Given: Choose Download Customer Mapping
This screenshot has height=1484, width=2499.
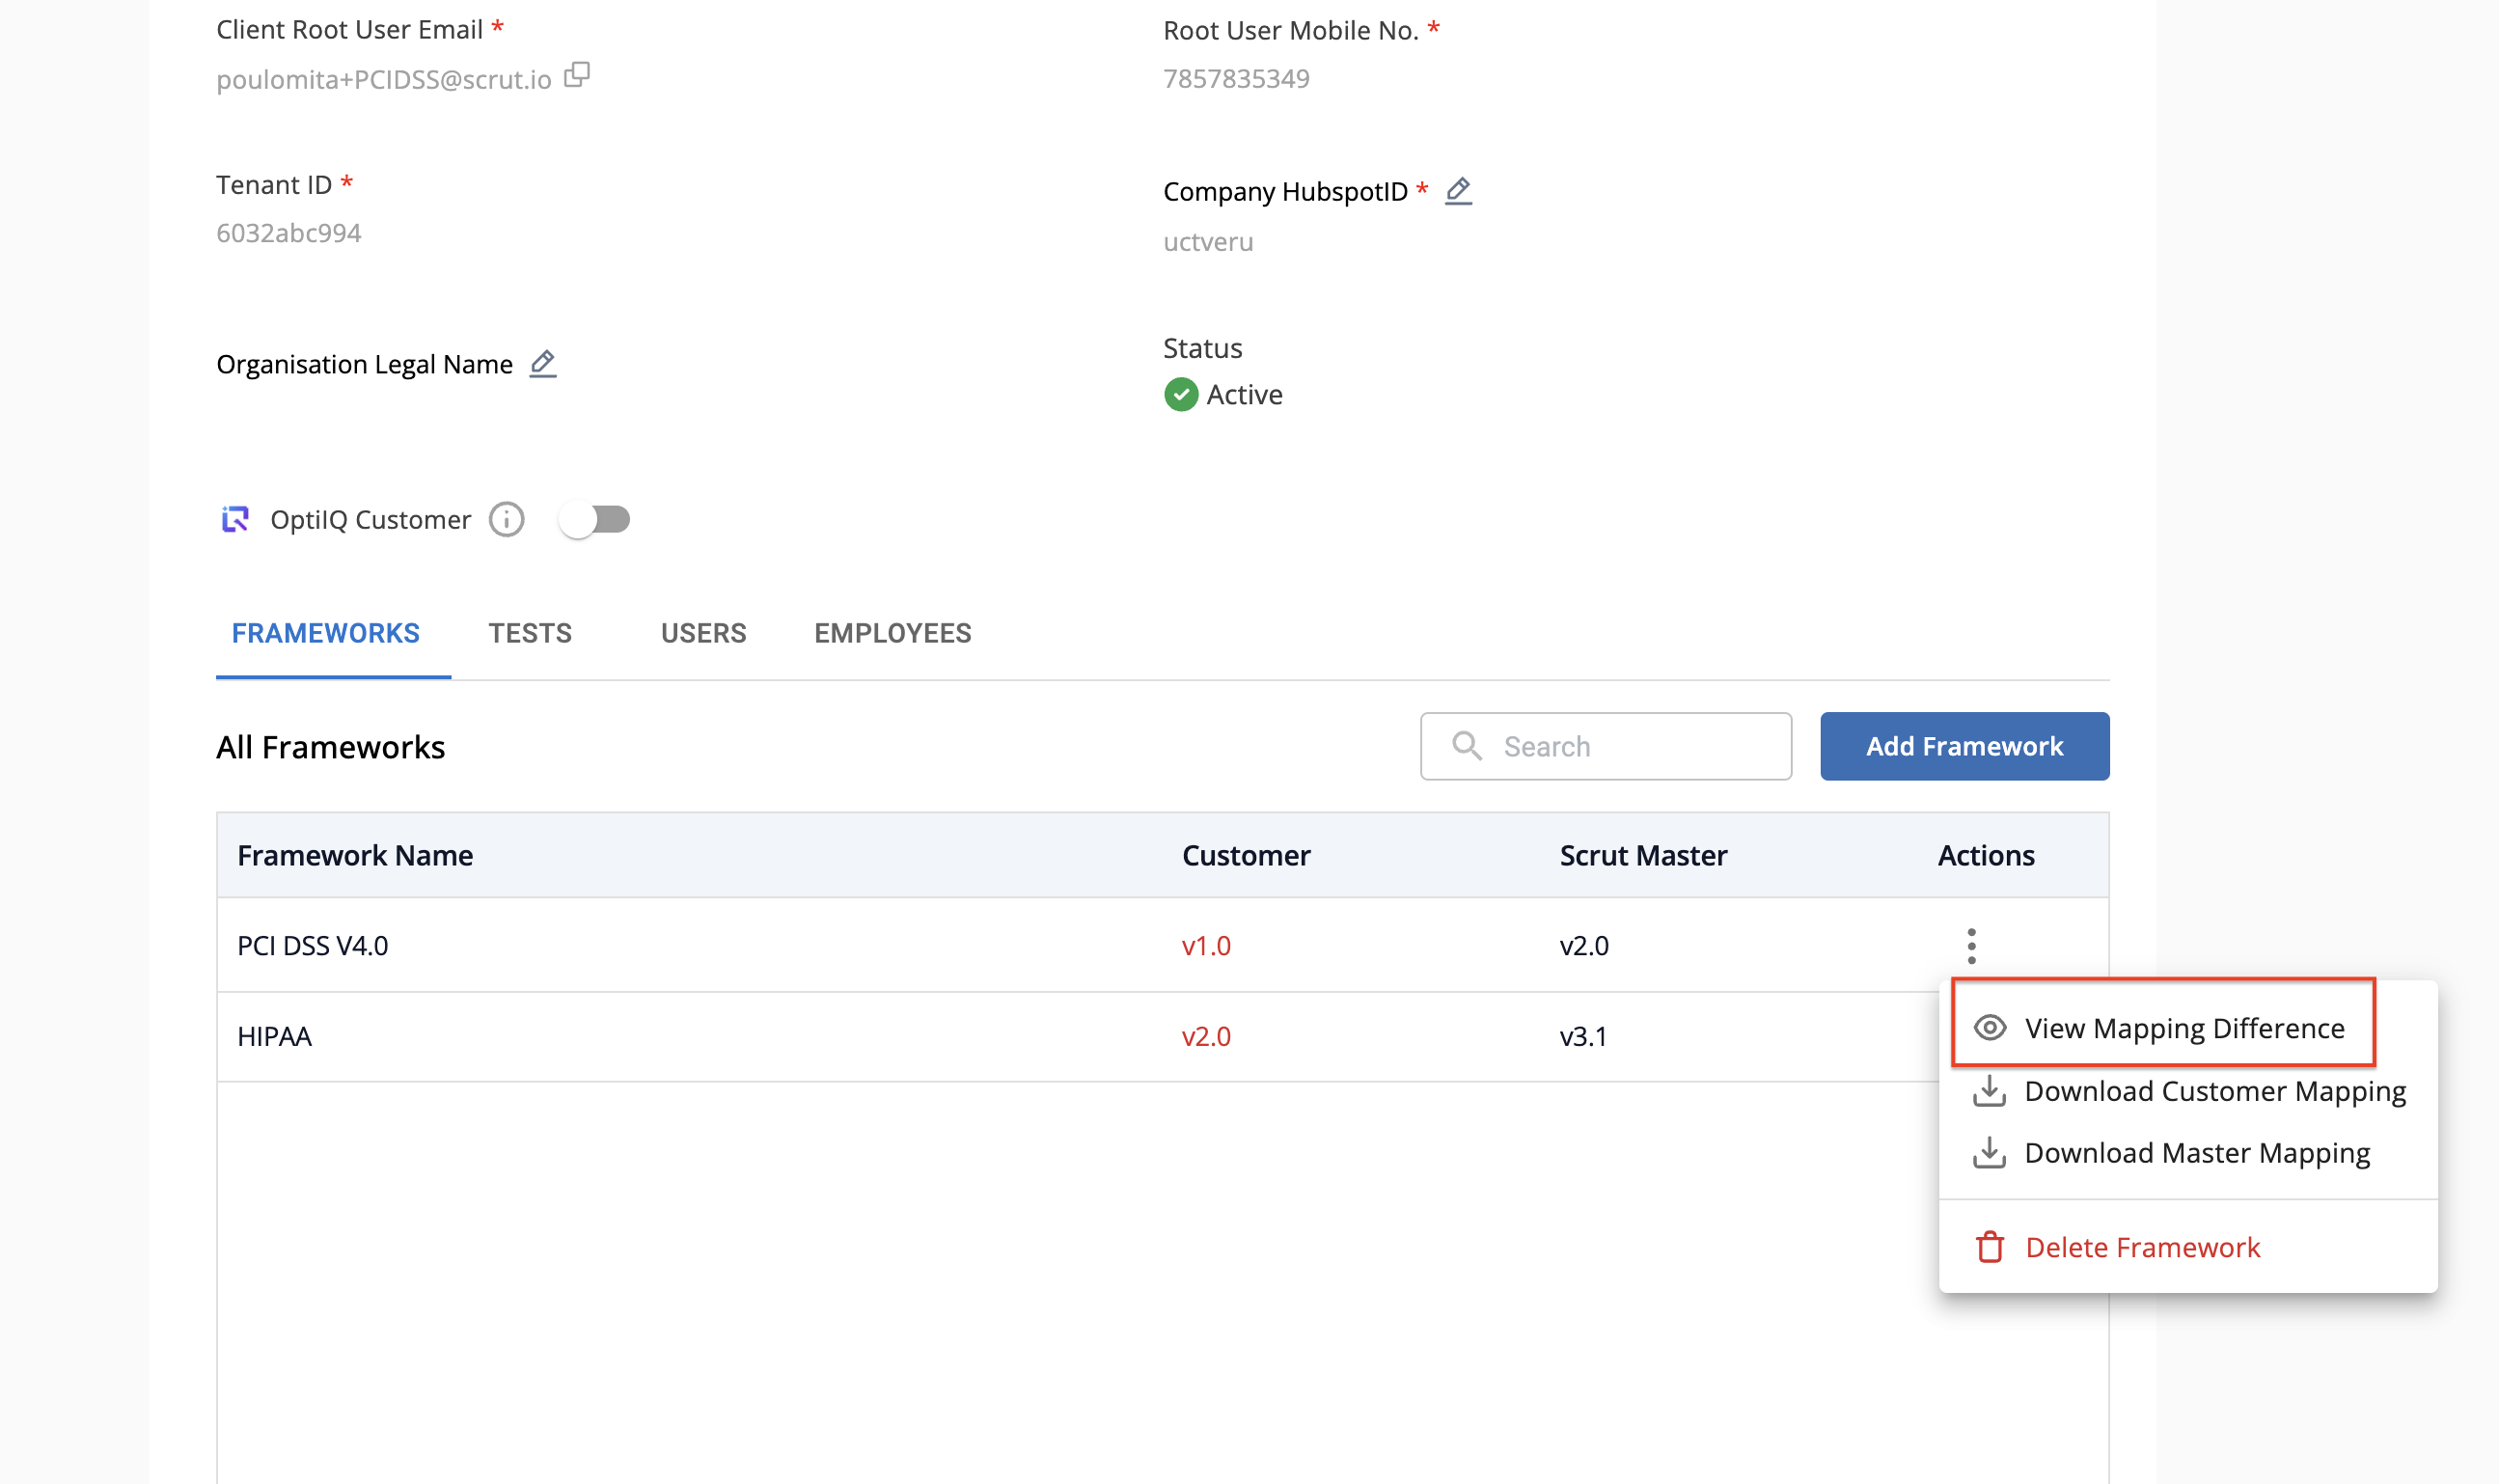Looking at the screenshot, I should tap(2188, 1091).
